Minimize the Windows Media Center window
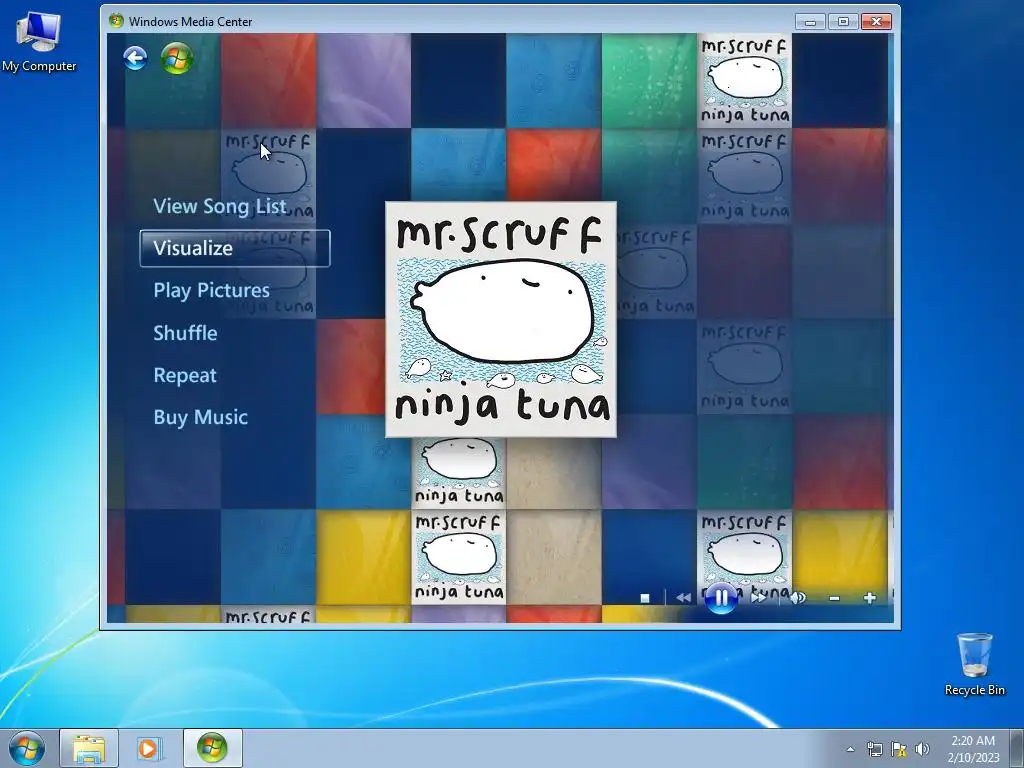The image size is (1024, 768). pyautogui.click(x=810, y=22)
